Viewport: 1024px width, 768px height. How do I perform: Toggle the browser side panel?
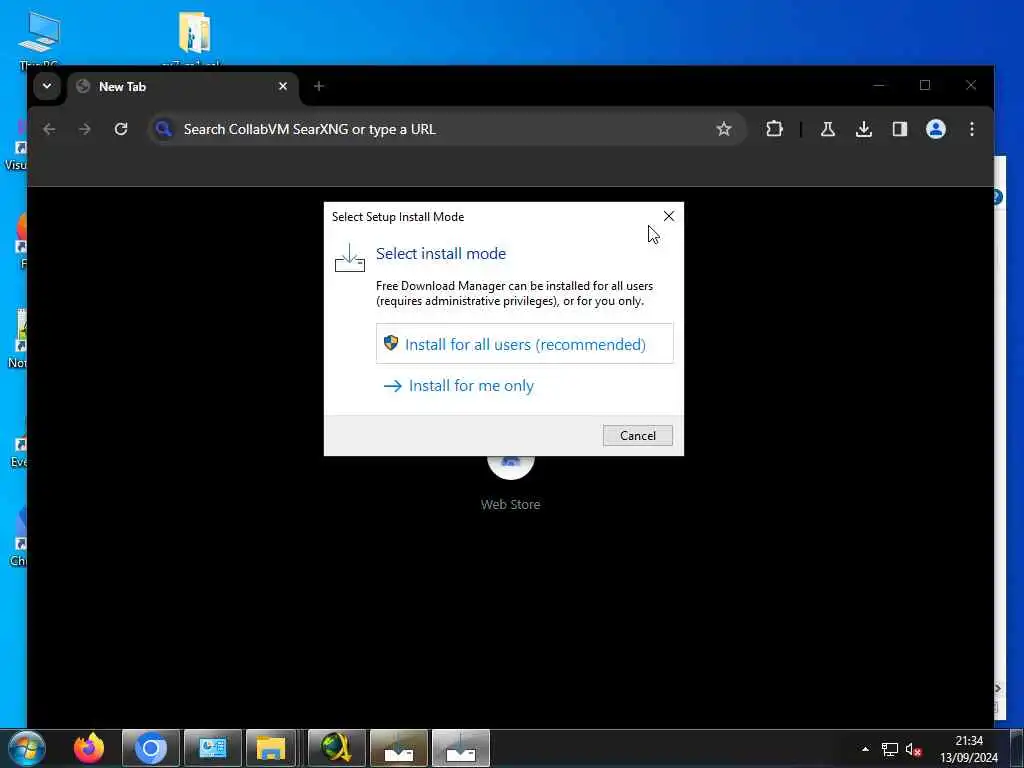[899, 129]
